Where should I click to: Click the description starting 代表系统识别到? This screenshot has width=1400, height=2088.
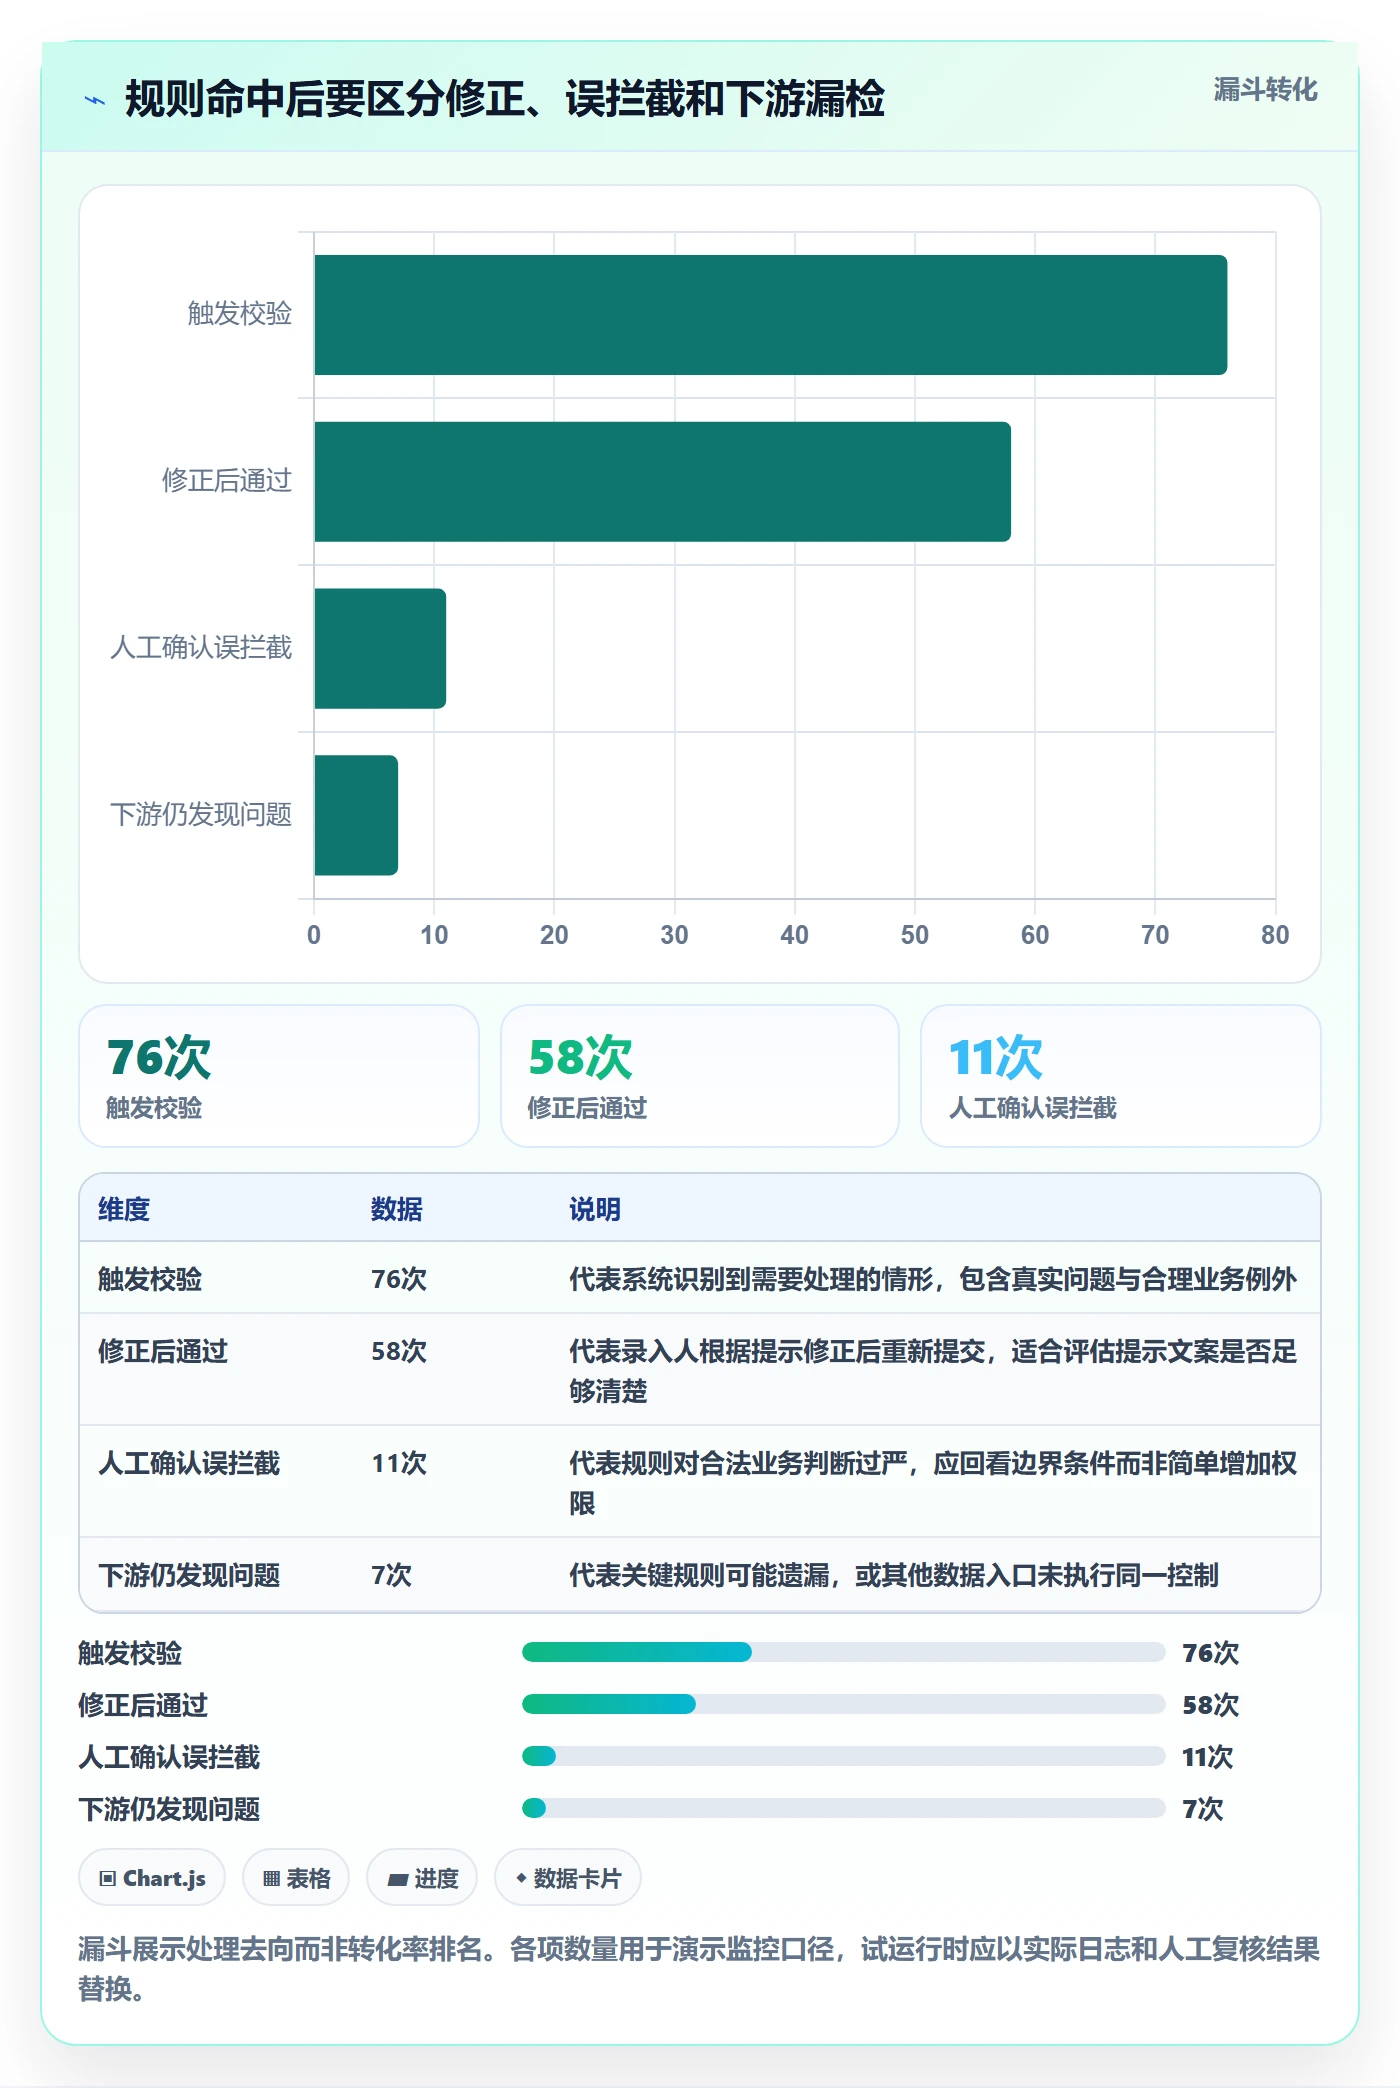[933, 1279]
